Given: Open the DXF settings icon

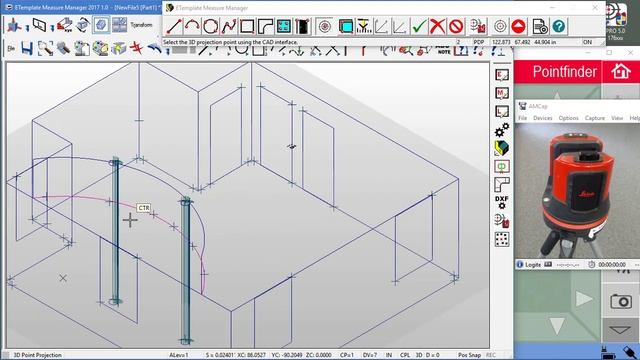Looking at the screenshot, I should (502, 202).
